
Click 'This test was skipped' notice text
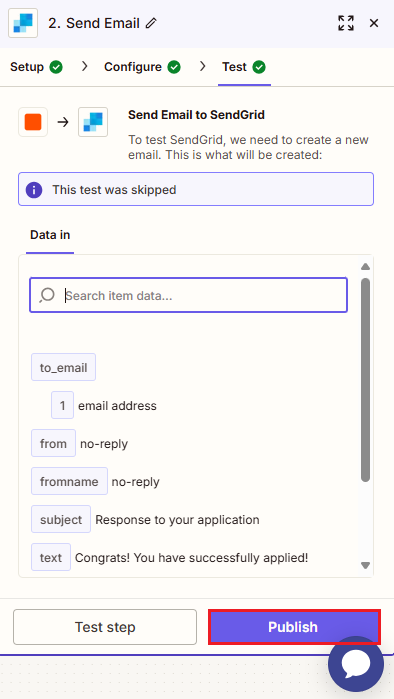coord(114,190)
